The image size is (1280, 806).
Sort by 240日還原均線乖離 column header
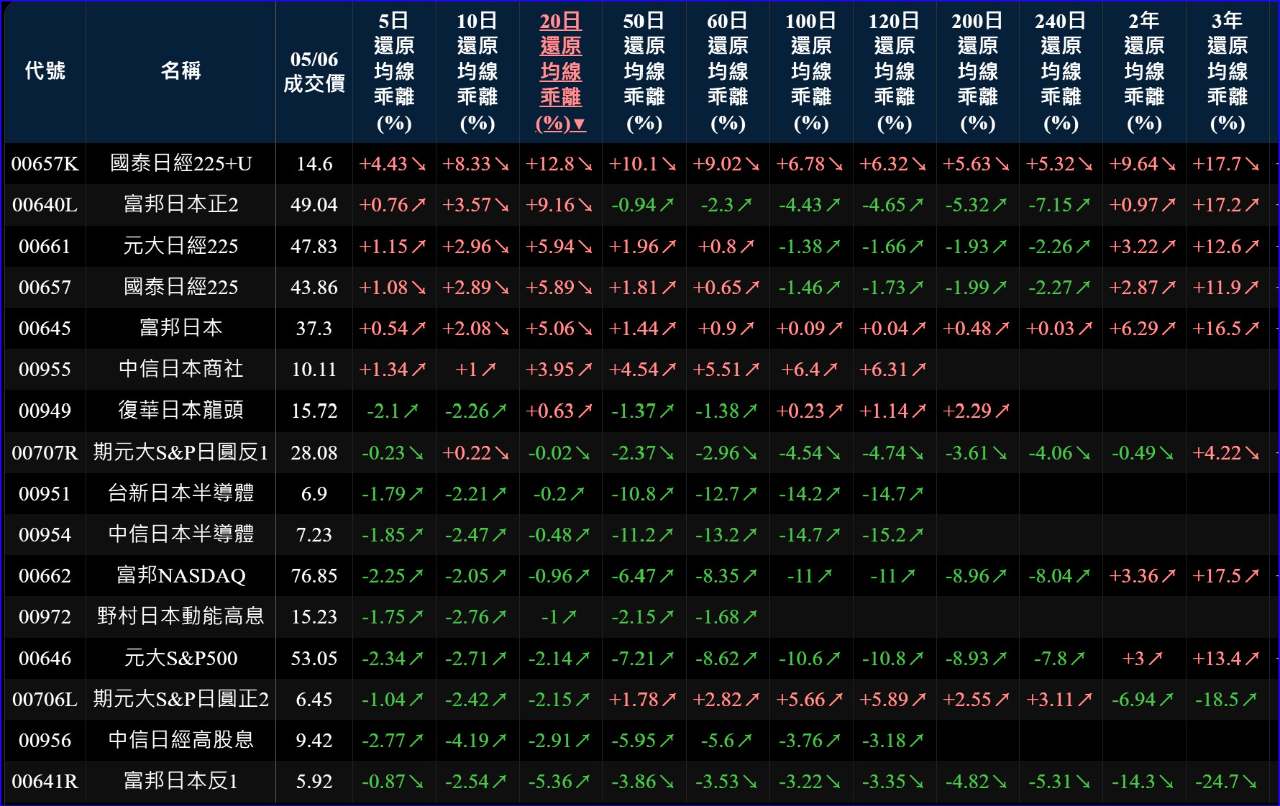pos(1061,72)
